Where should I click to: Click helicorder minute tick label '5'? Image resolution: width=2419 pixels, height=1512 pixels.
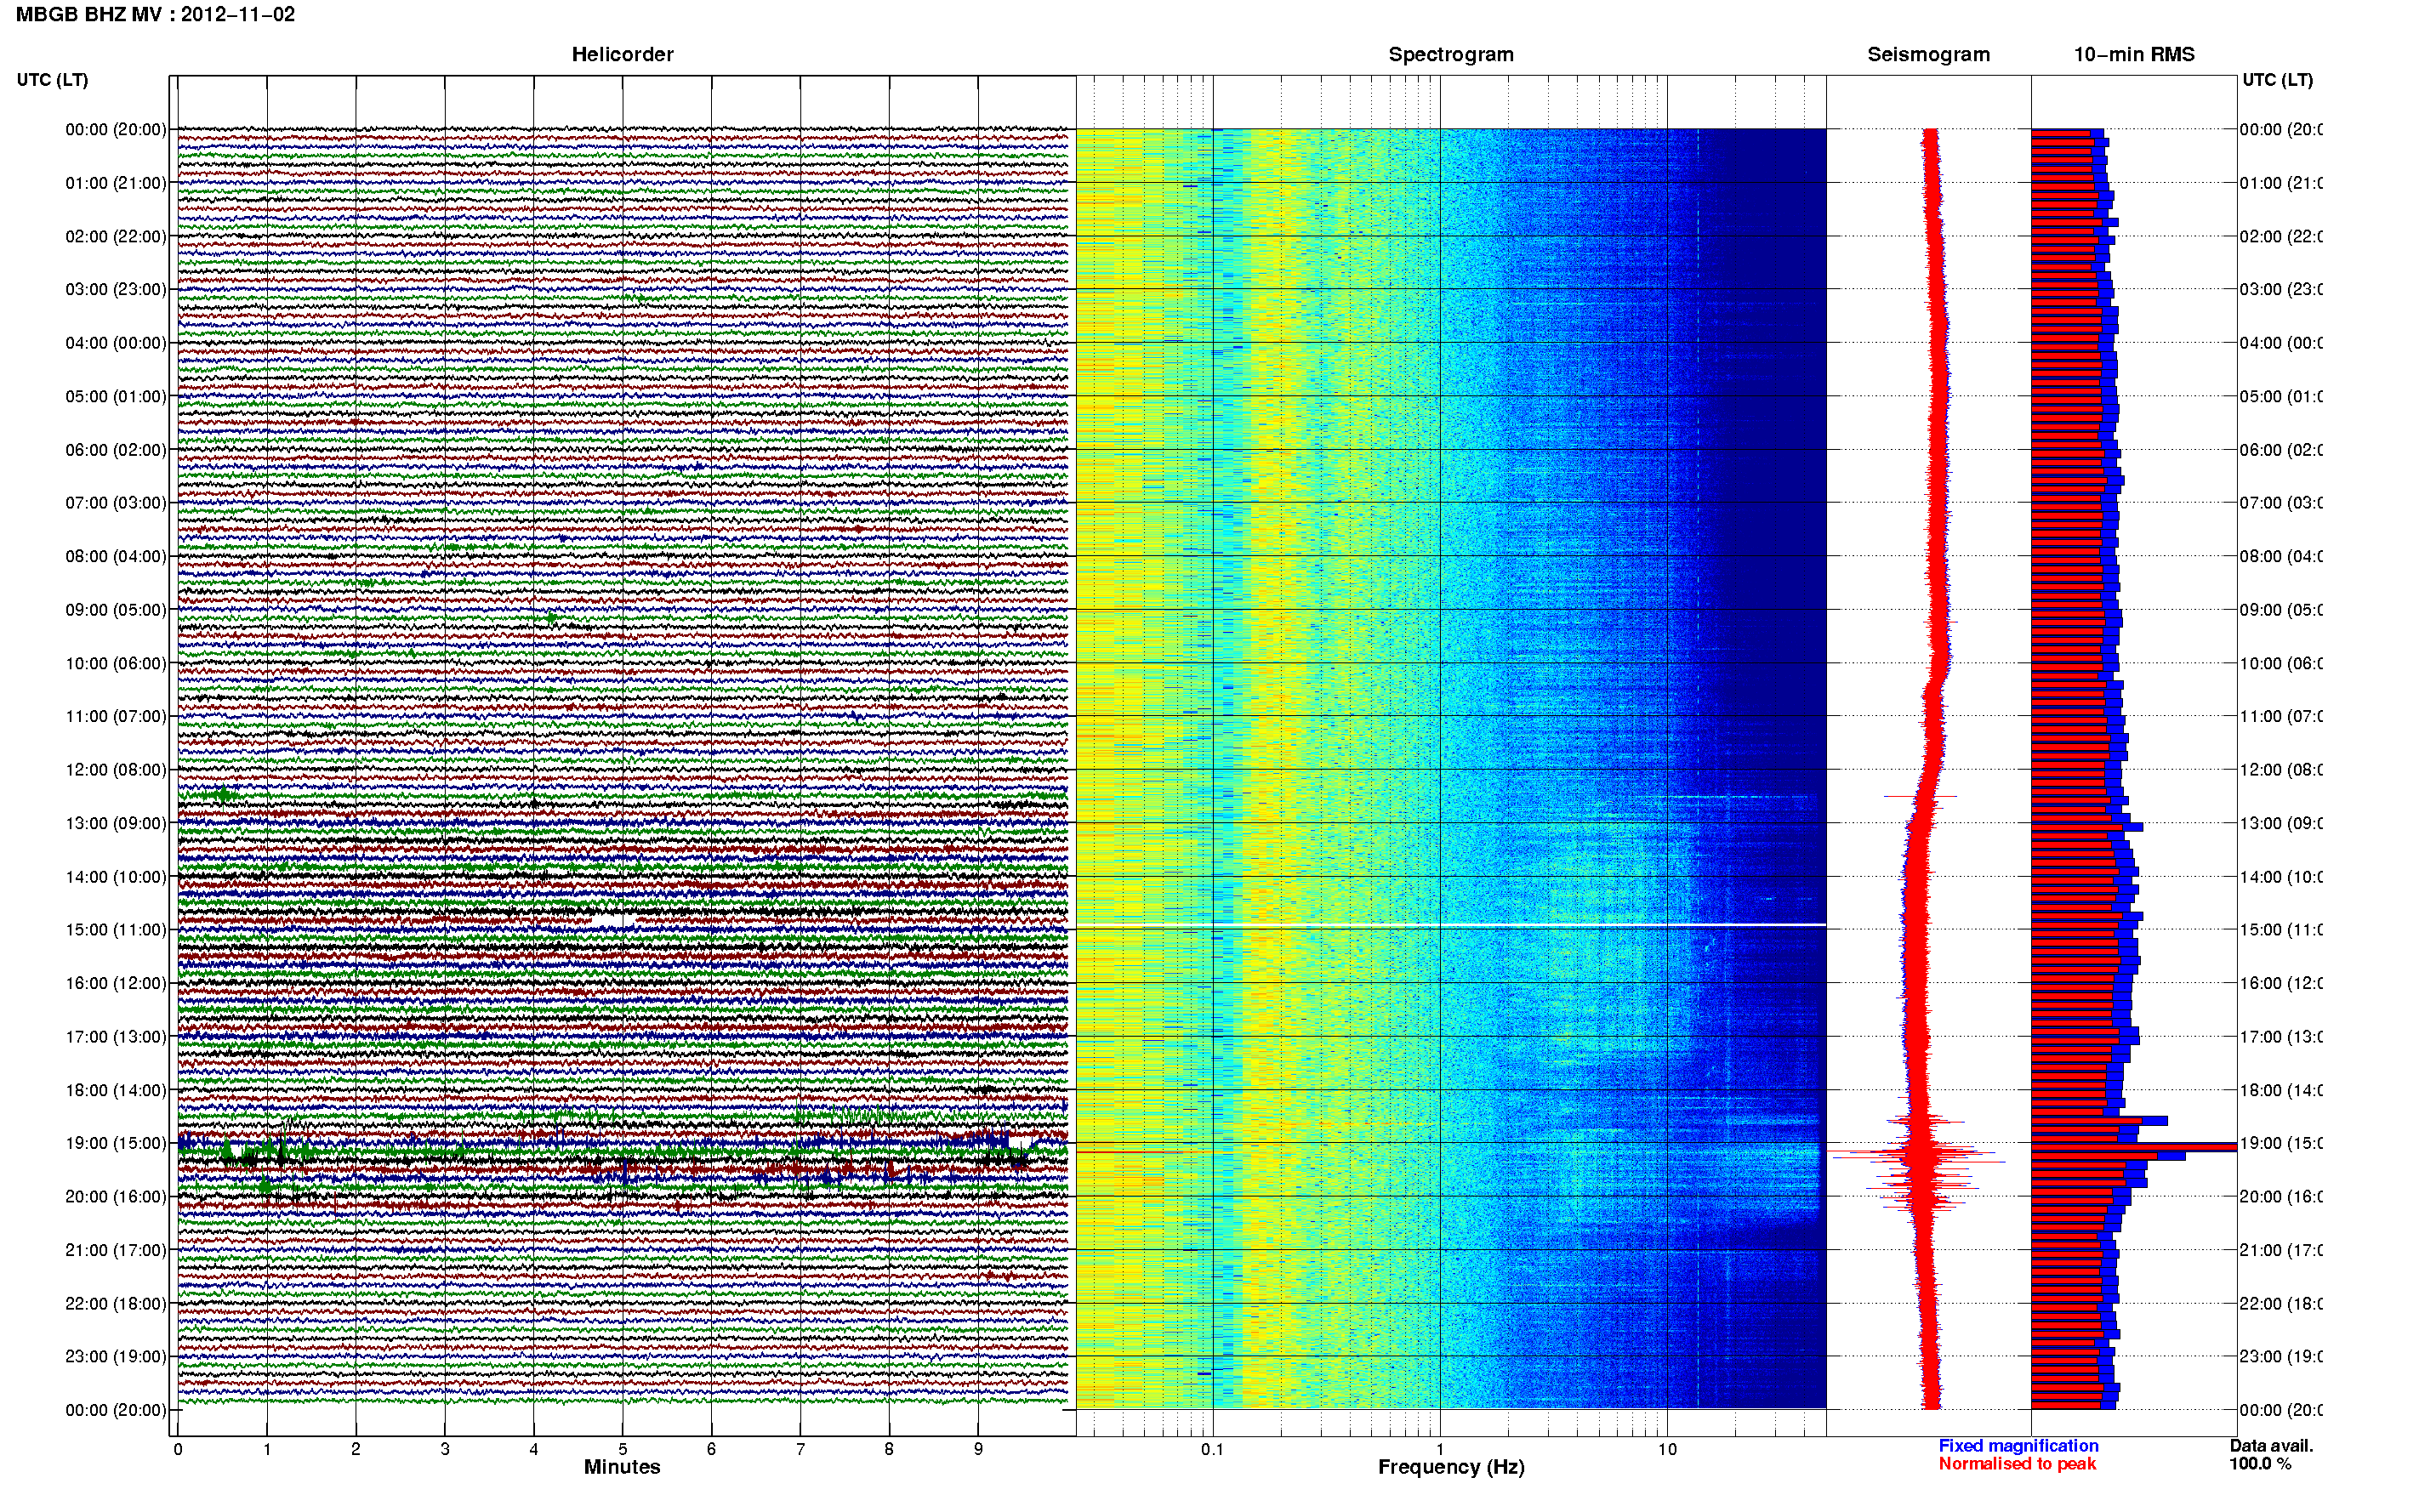click(622, 1449)
